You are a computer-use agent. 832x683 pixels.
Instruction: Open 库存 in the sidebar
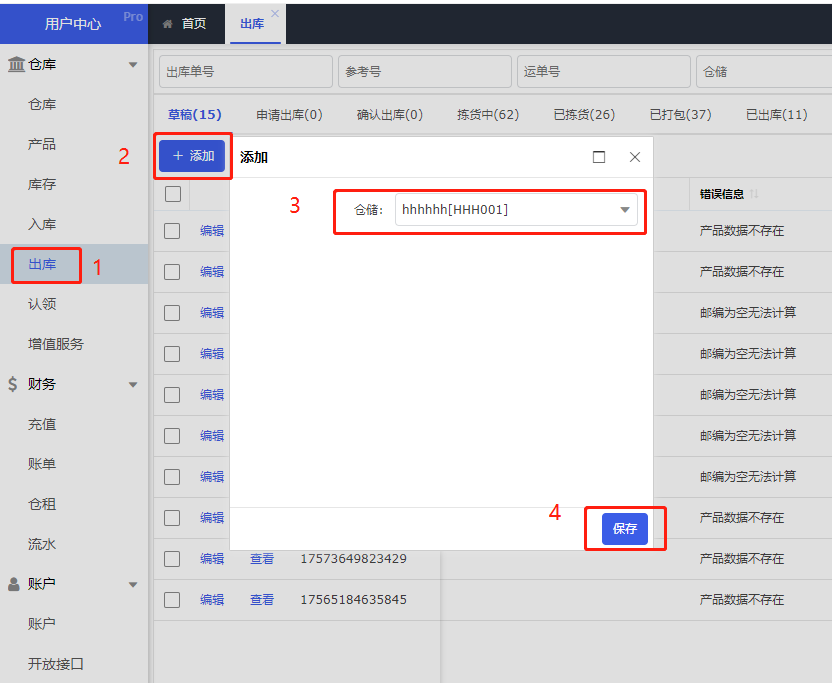pos(42,184)
